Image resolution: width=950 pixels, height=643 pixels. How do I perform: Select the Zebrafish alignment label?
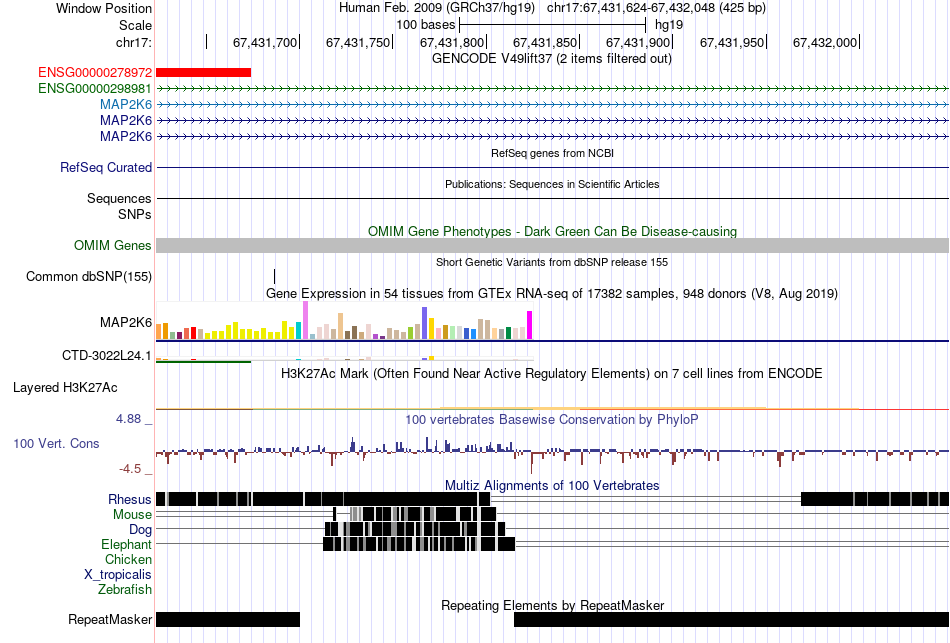(125, 589)
